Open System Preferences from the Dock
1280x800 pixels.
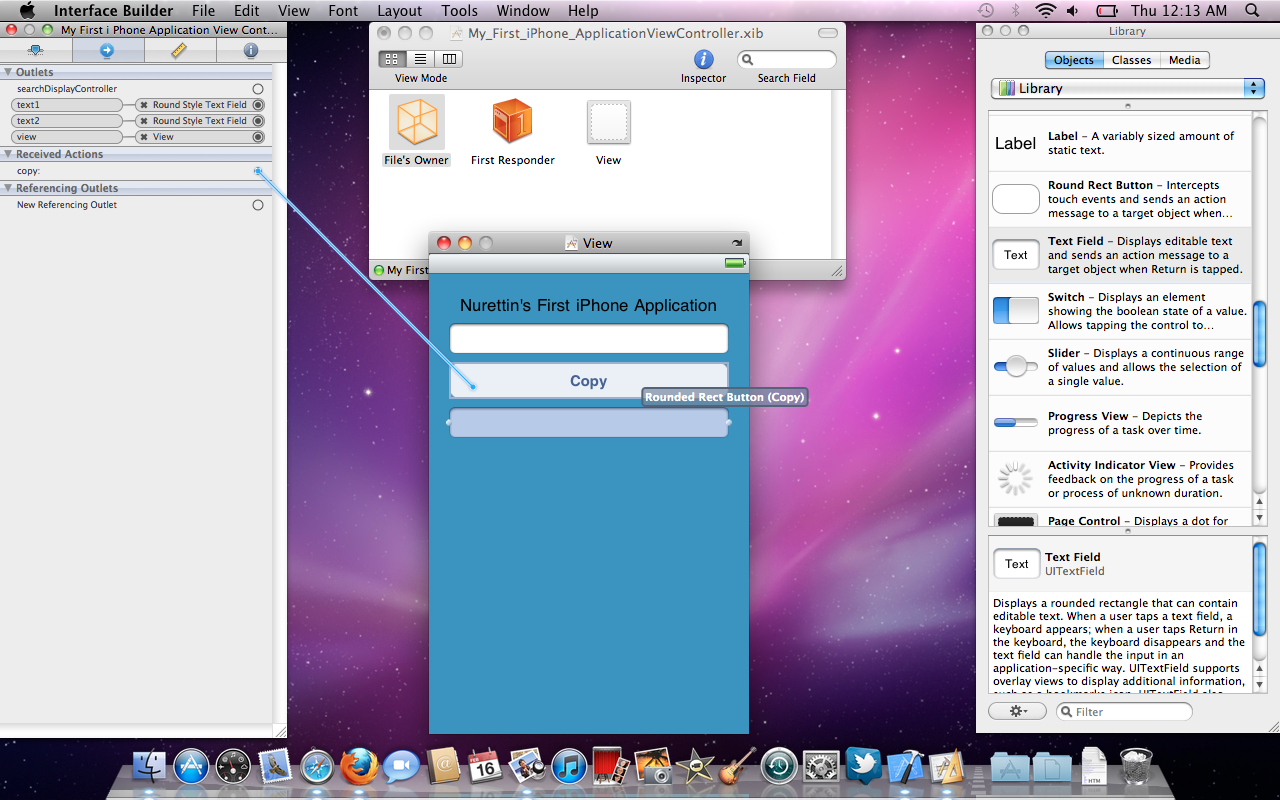(821, 767)
